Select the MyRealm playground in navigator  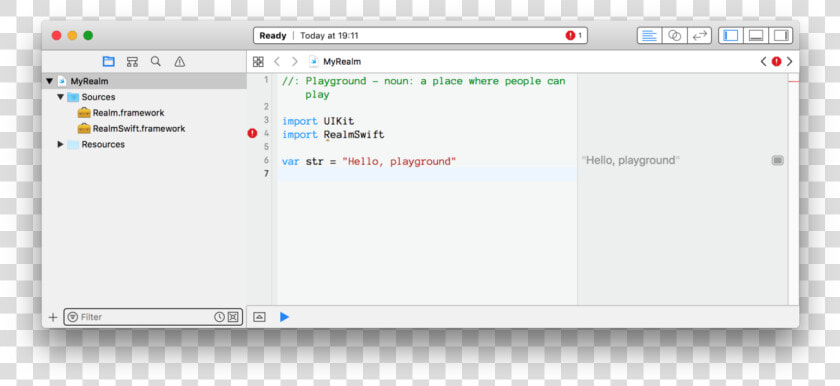[x=144, y=81]
